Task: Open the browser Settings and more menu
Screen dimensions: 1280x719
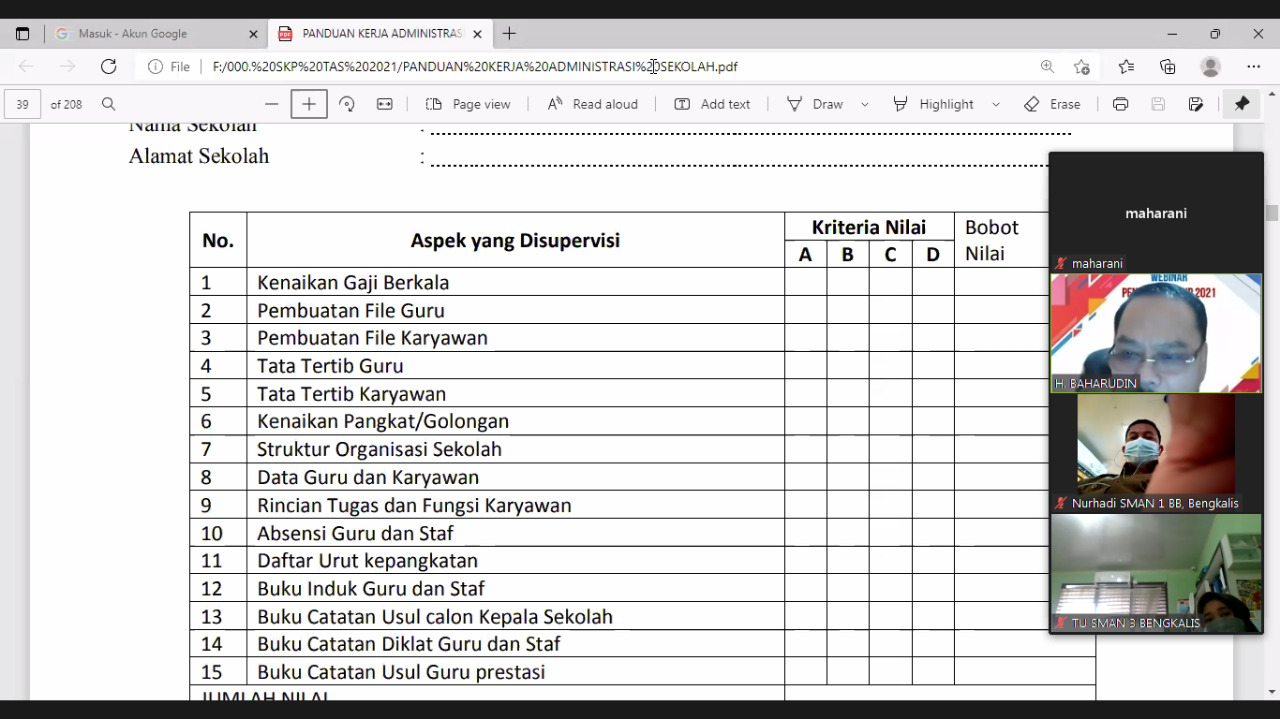Action: tap(1254, 66)
